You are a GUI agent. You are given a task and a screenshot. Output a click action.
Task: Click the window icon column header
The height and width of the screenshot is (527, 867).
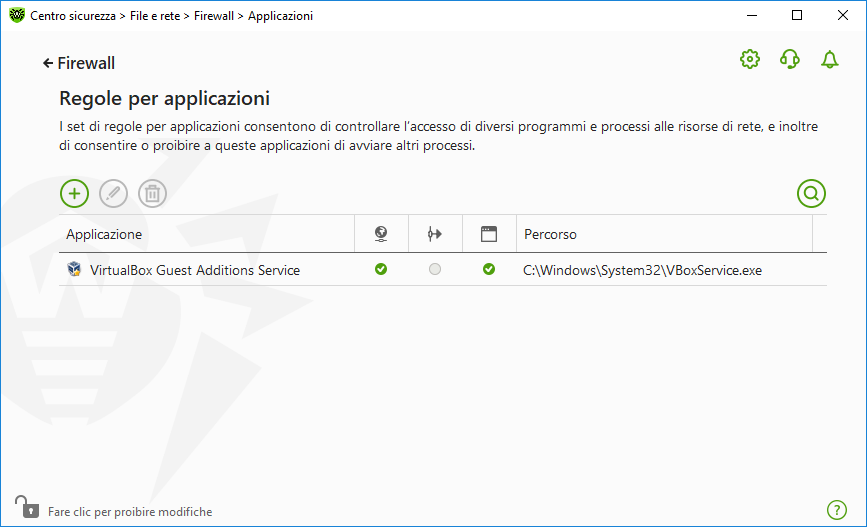pos(489,234)
